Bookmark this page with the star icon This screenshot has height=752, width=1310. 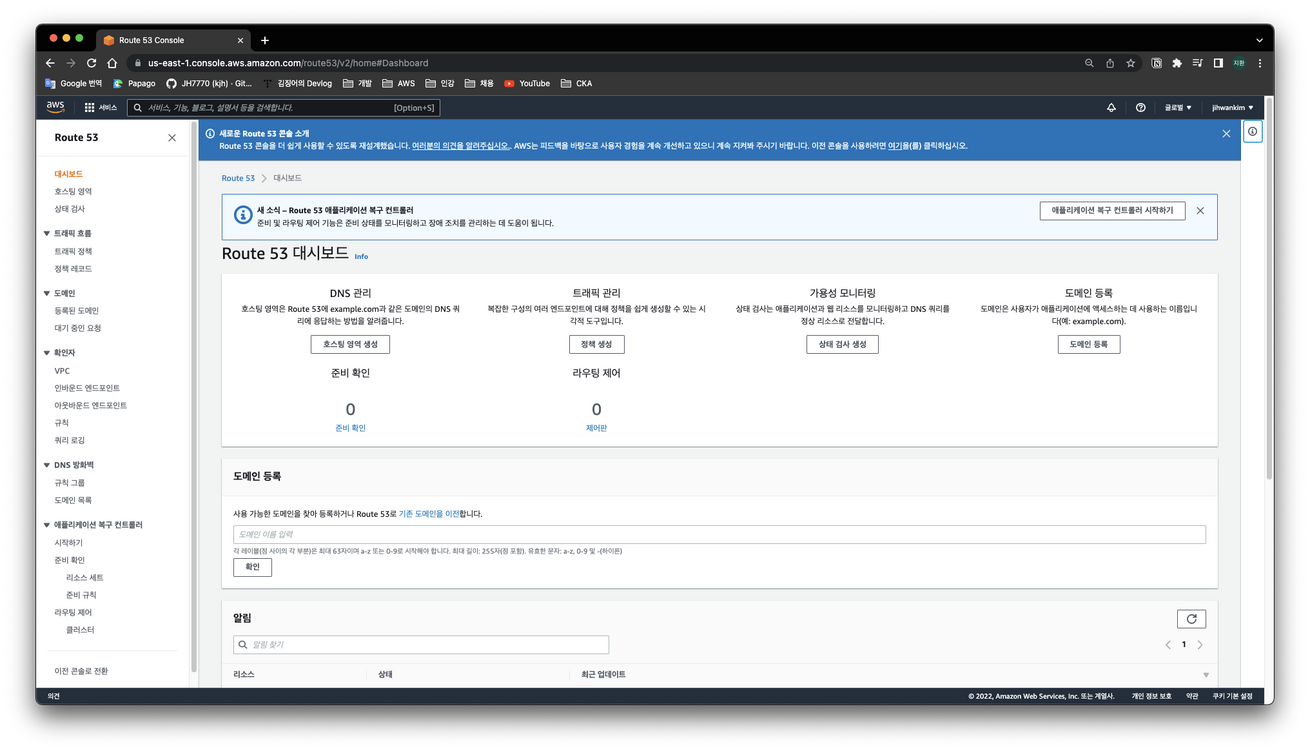(1130, 63)
